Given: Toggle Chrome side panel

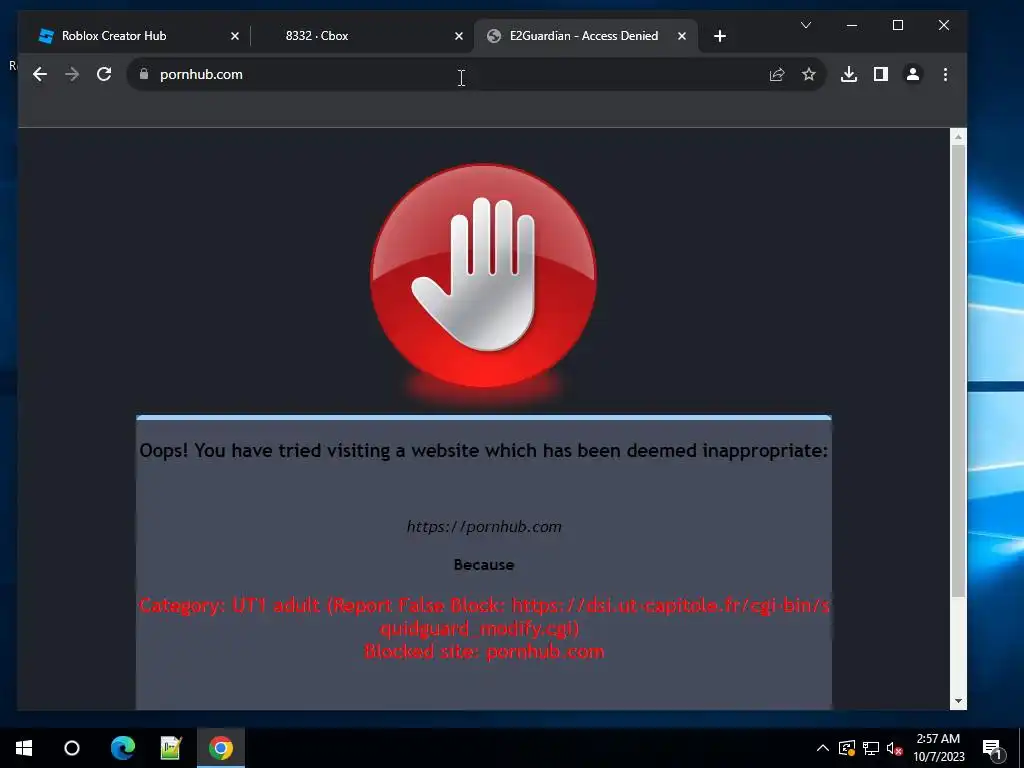Looking at the screenshot, I should pyautogui.click(x=880, y=74).
